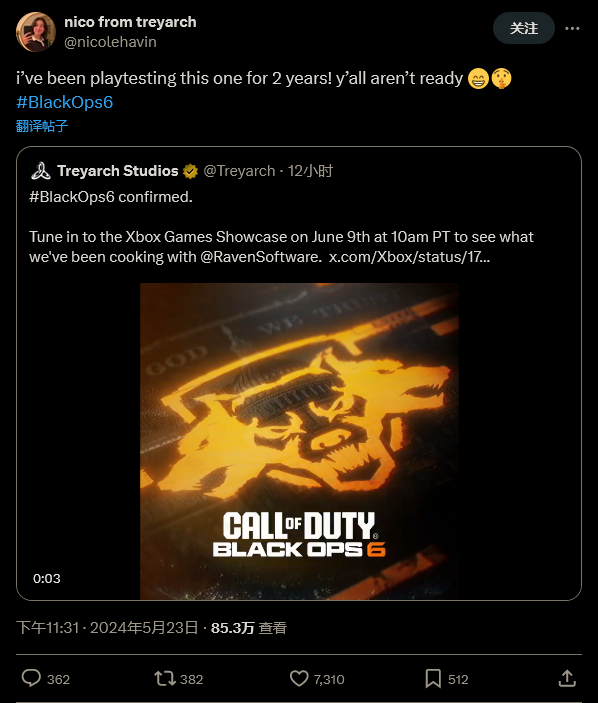The image size is (598, 703).
Task: Open the nico from treyarch display name
Action: point(130,22)
